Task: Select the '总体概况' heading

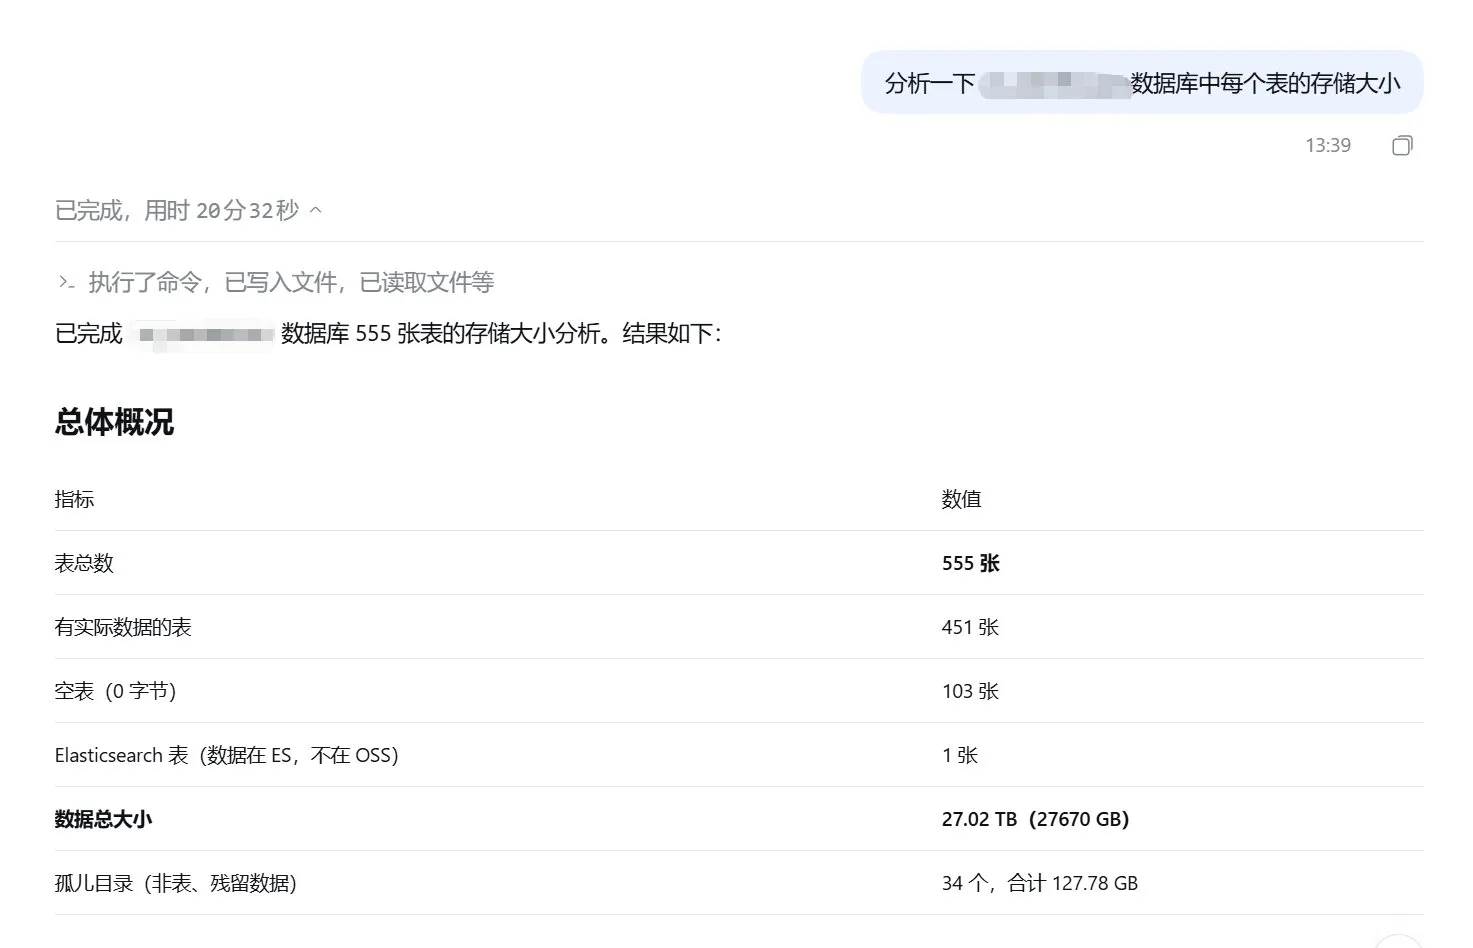Action: tap(114, 422)
